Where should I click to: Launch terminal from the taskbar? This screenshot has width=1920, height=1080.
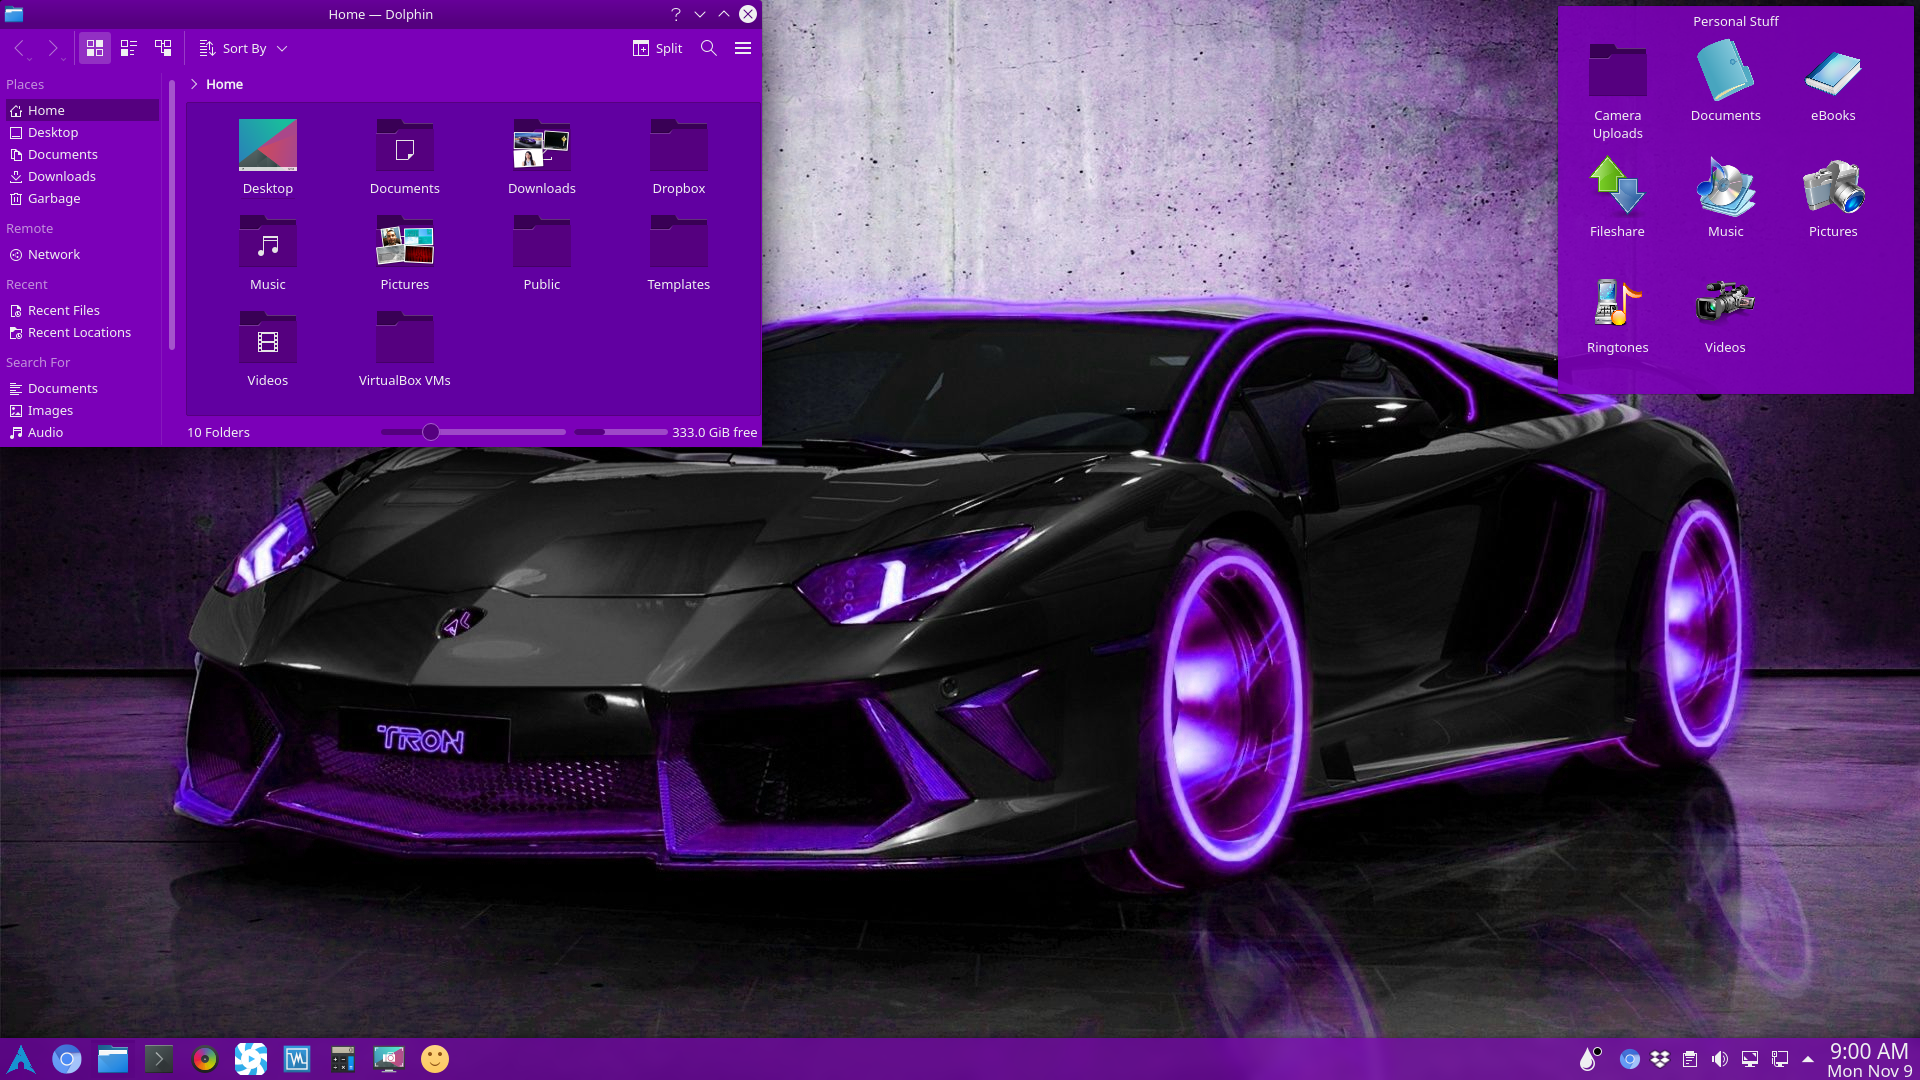159,1059
